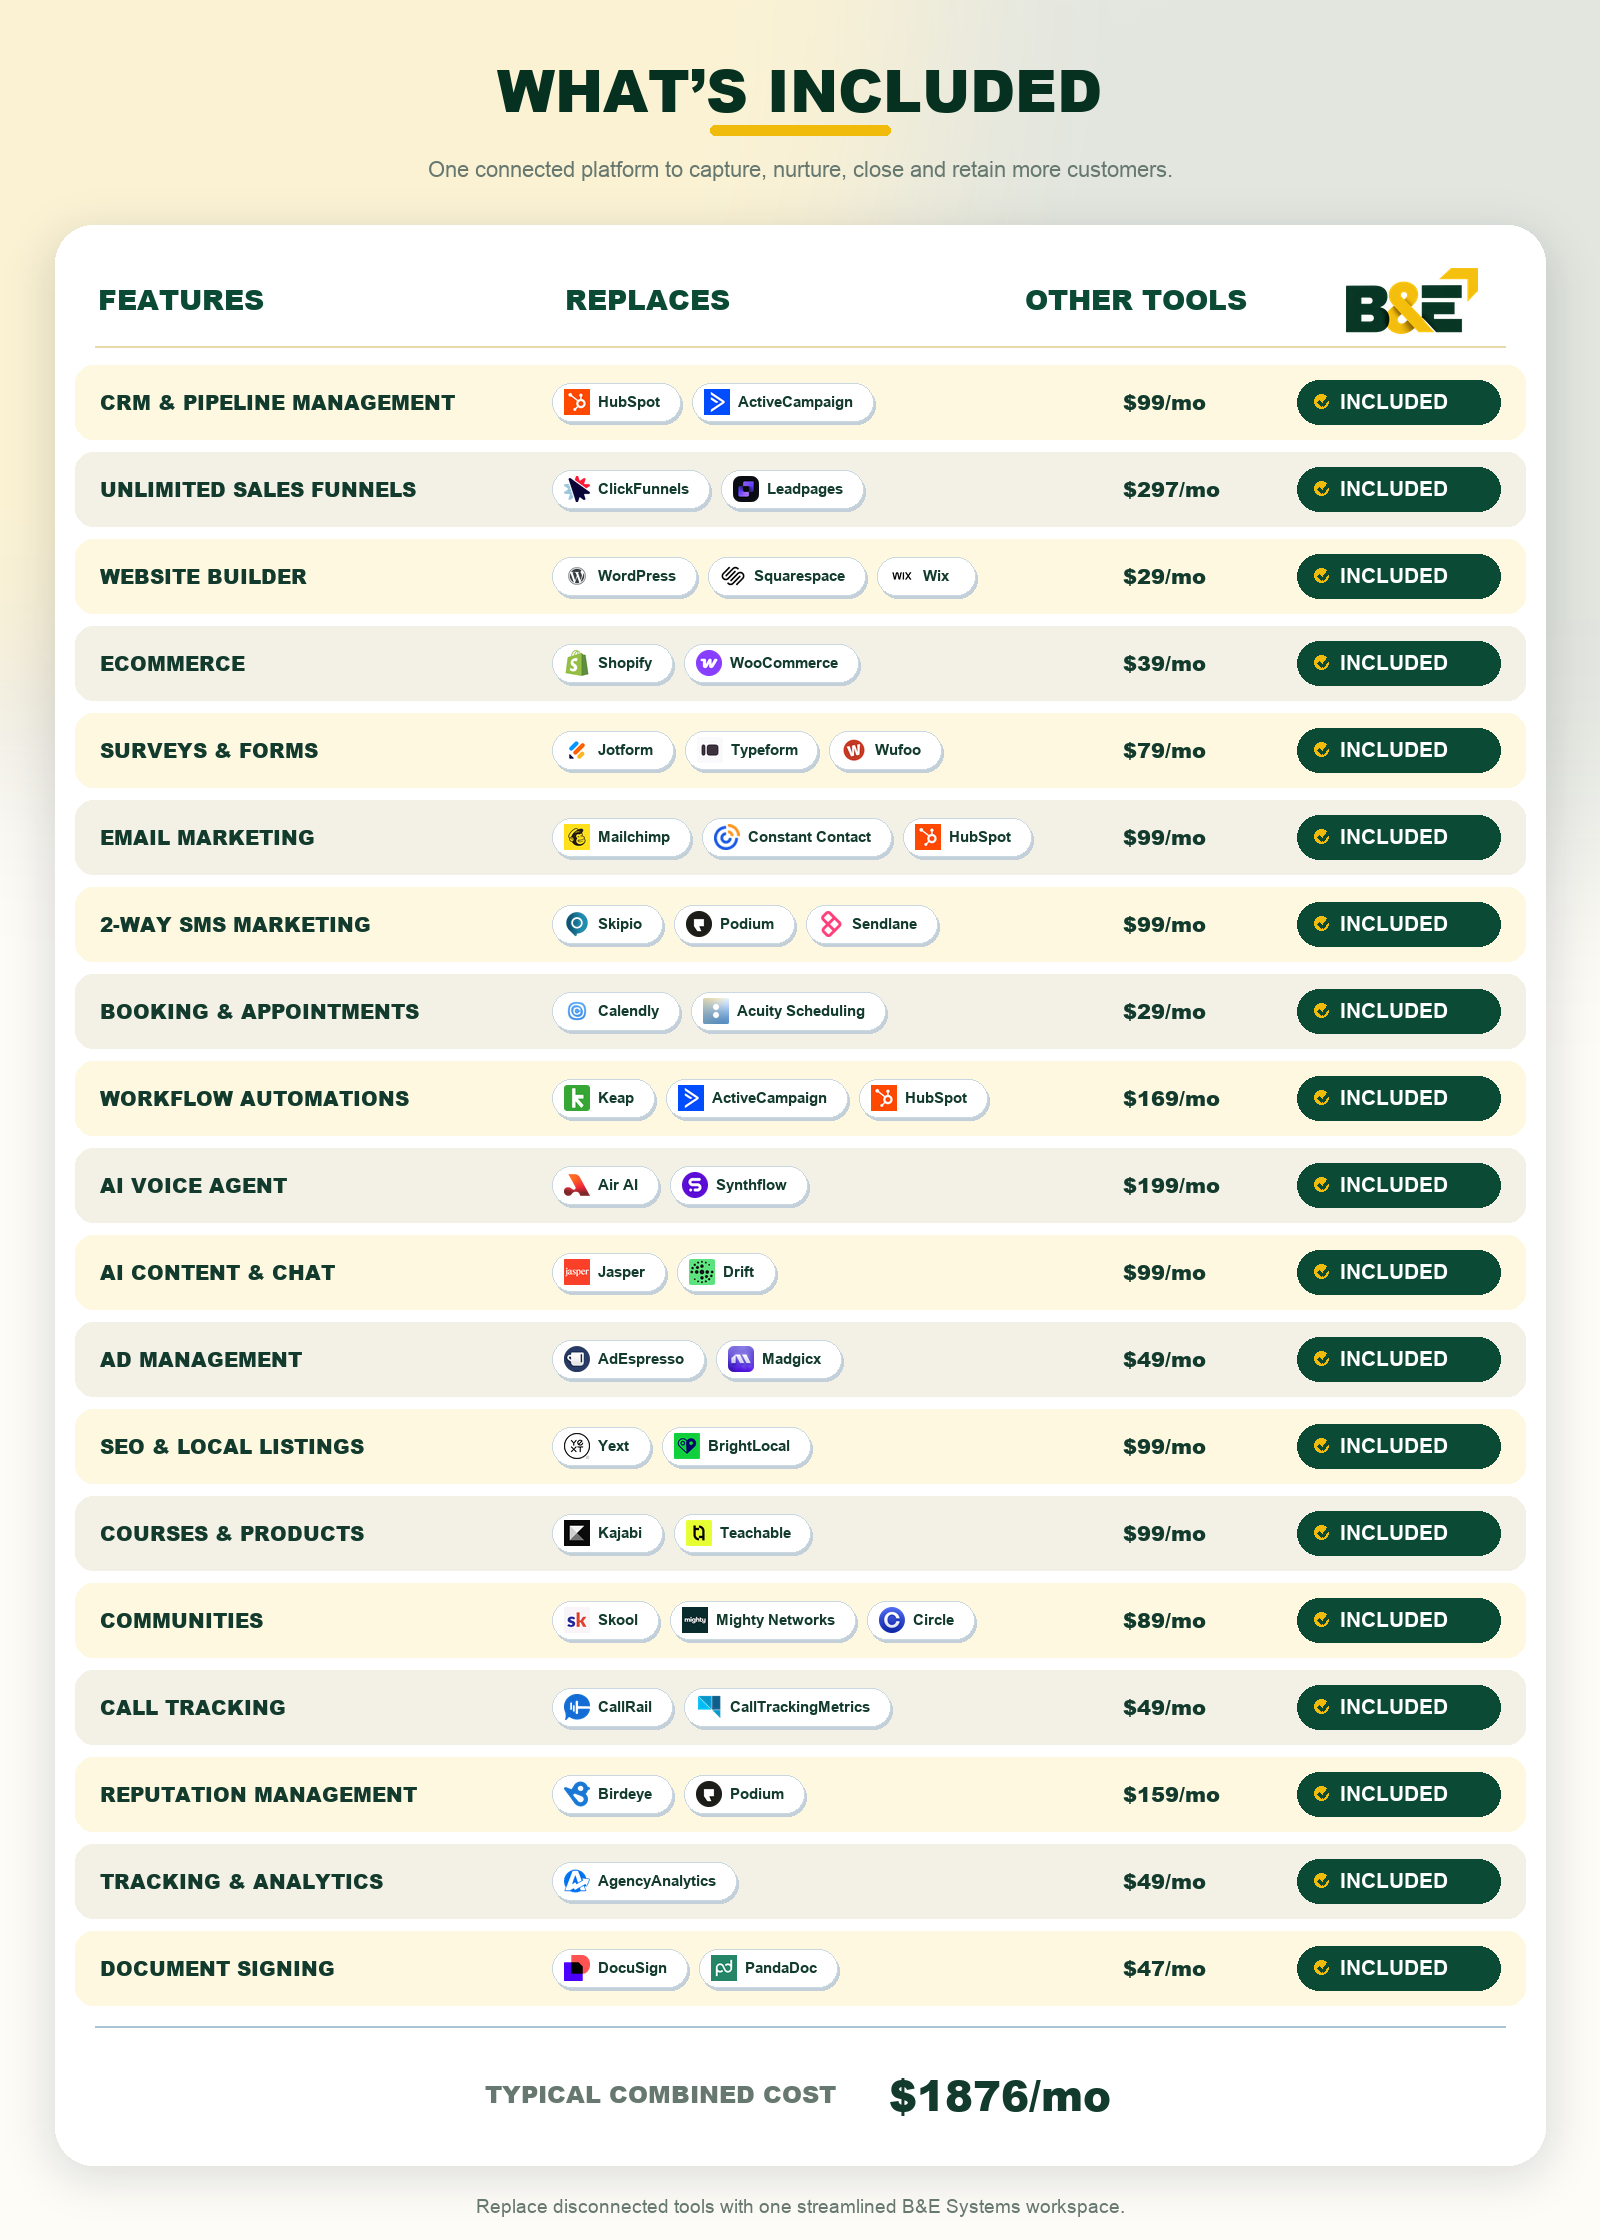Click the "REPLACES" column header
Viewport: 1600px width, 2240px height.
pos(648,300)
